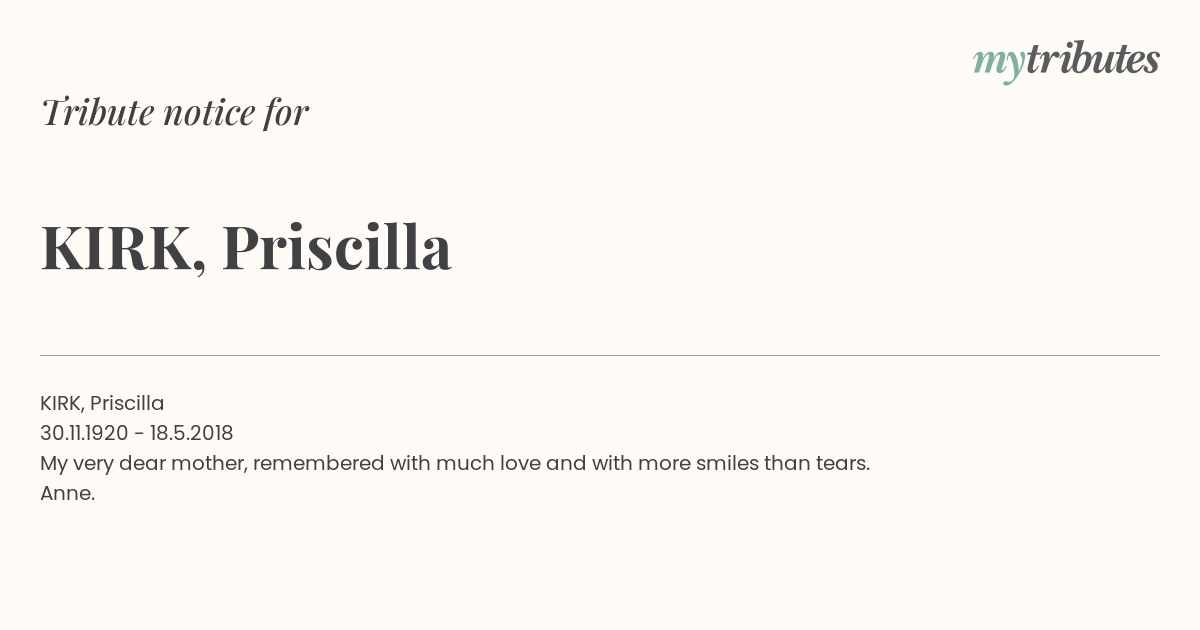The height and width of the screenshot is (630, 1200).
Task: Click the green 'my' part of the logo
Action: pyautogui.click(x=999, y=63)
